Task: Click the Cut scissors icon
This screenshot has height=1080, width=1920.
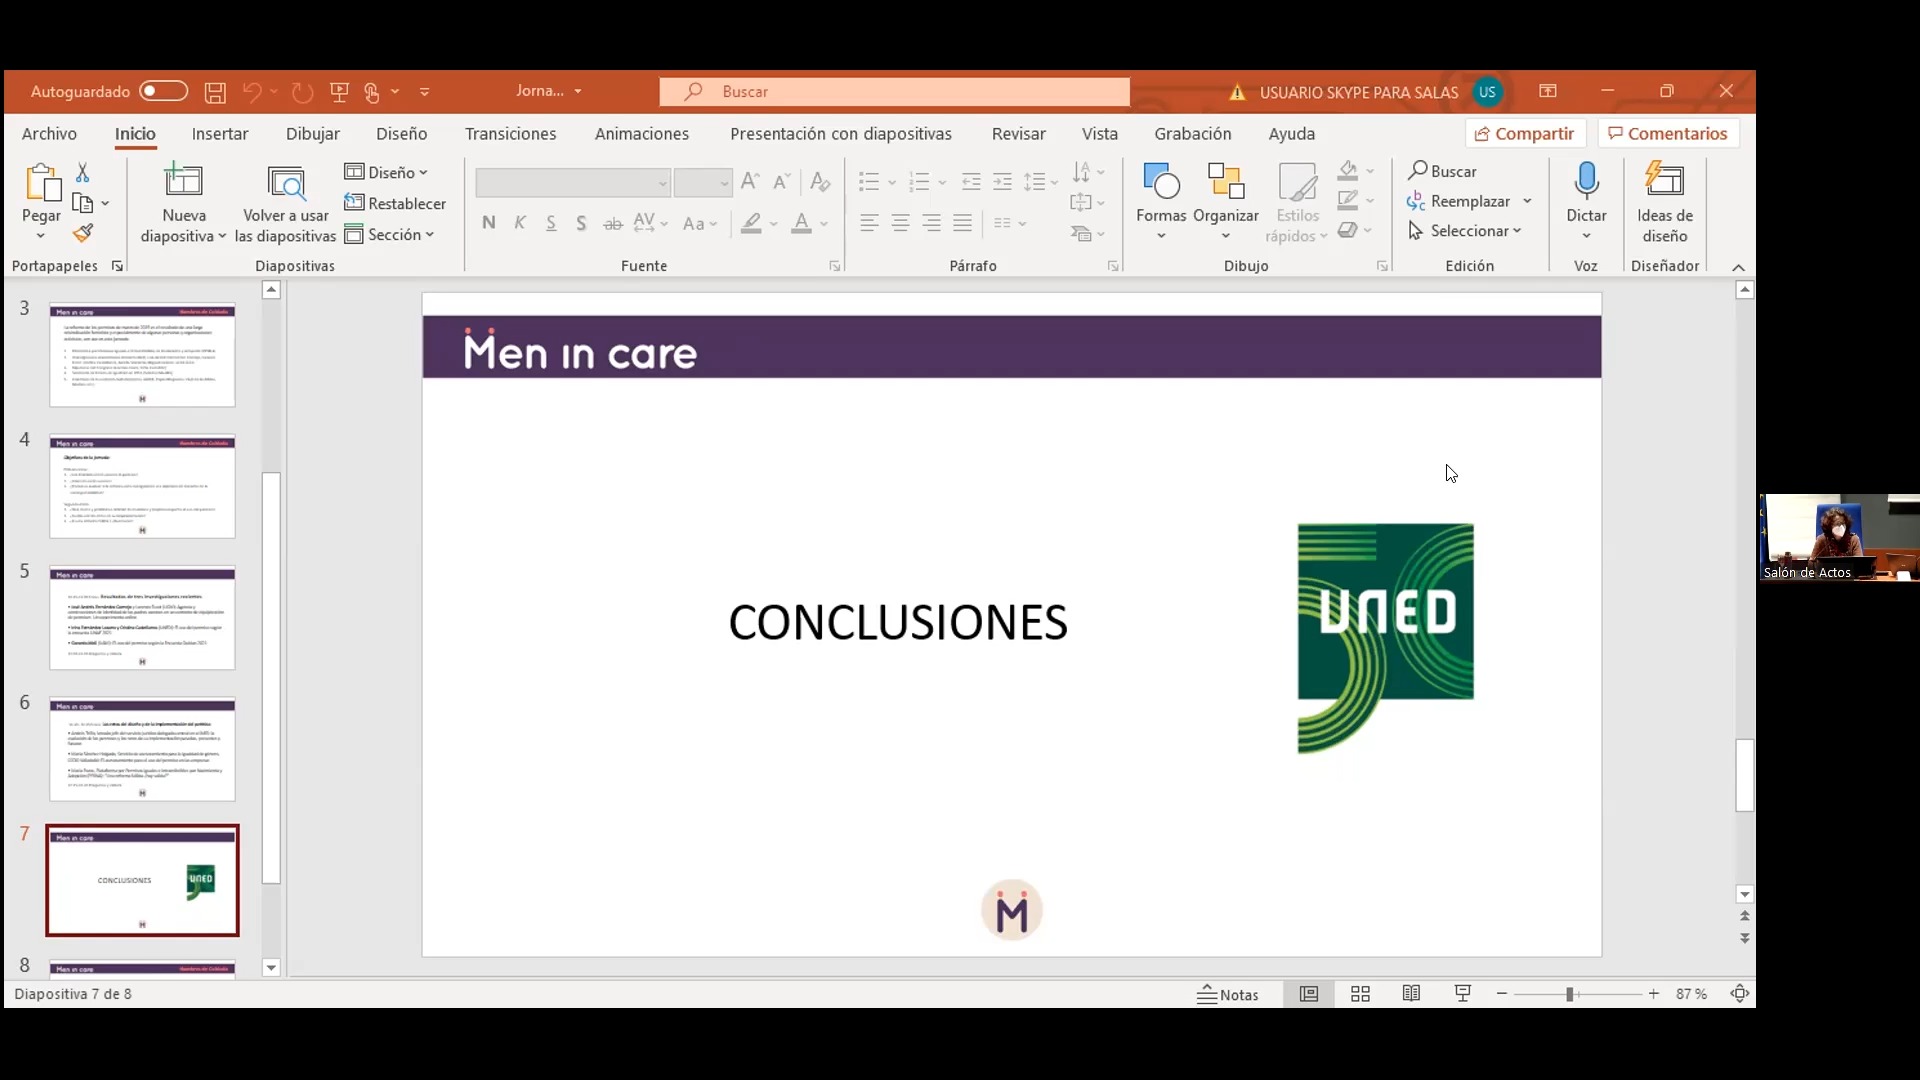Action: [83, 173]
